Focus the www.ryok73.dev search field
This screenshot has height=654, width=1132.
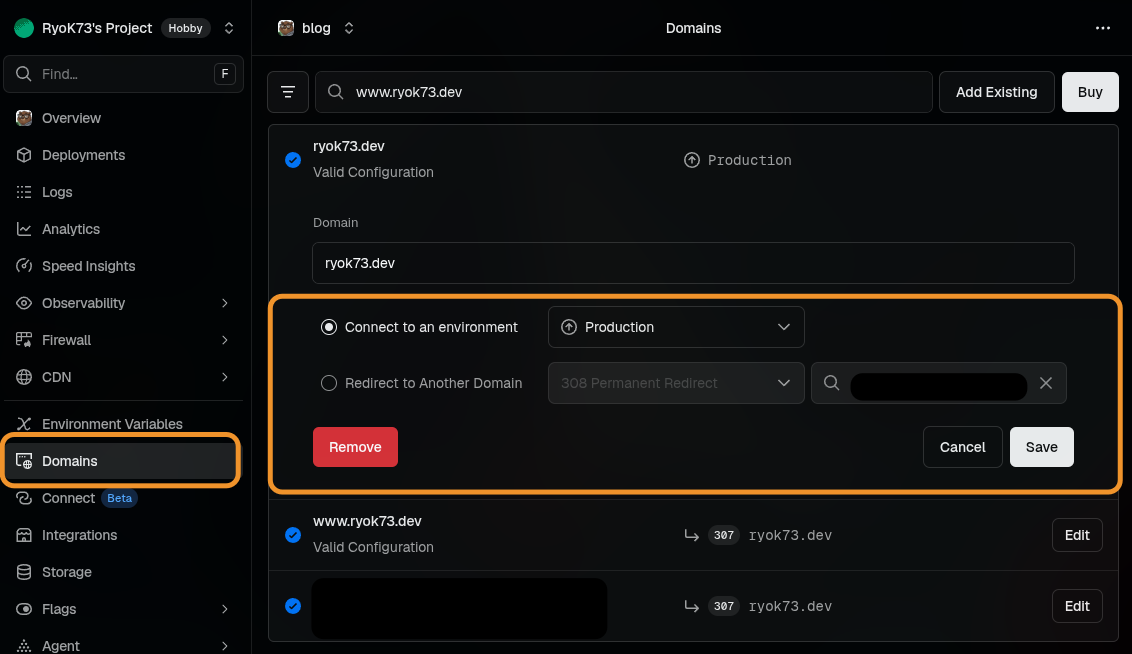pyautogui.click(x=624, y=92)
